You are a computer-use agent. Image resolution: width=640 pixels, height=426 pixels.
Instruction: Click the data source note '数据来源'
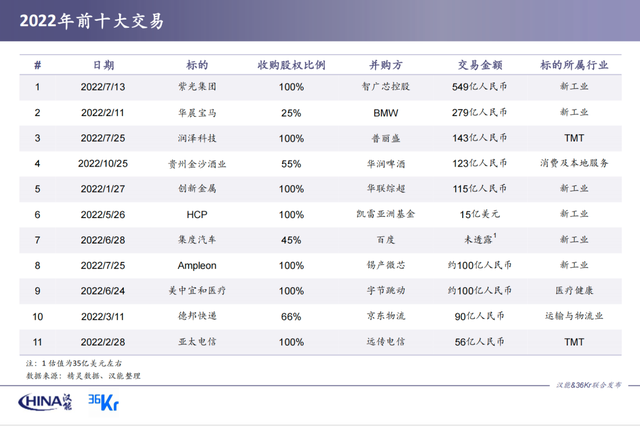click(84, 376)
